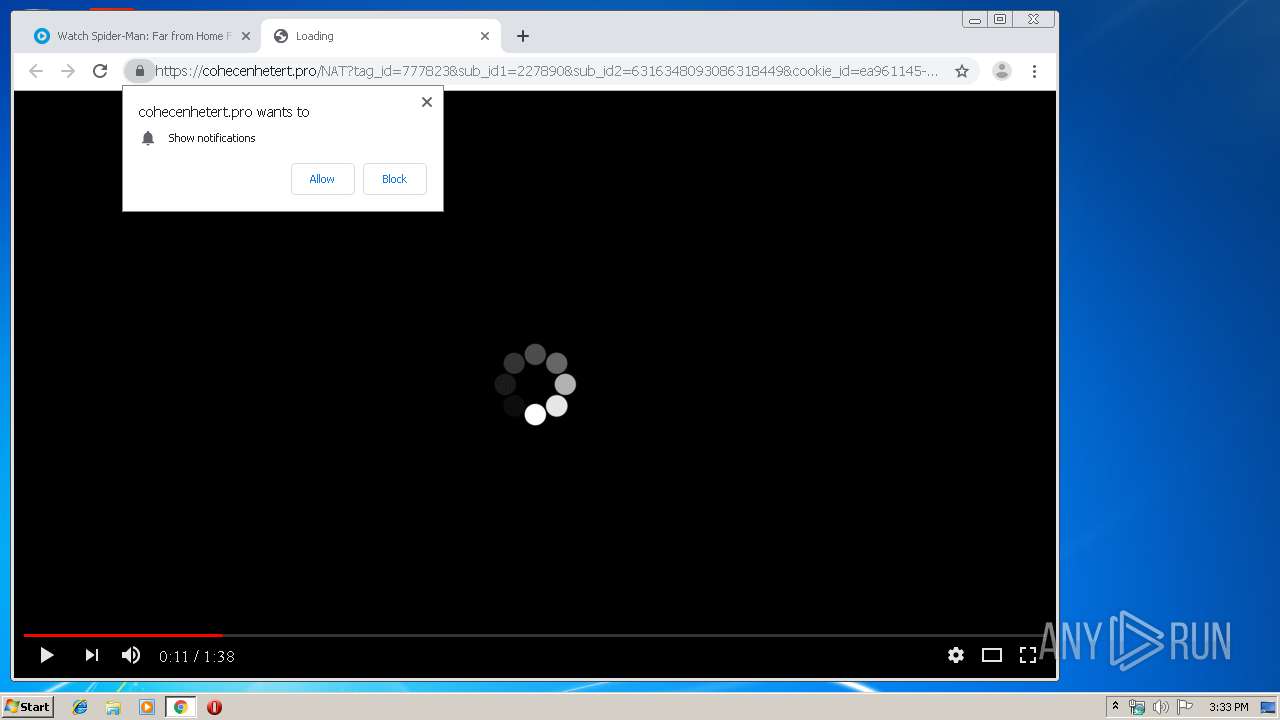Open media player from taskbar

click(147, 707)
